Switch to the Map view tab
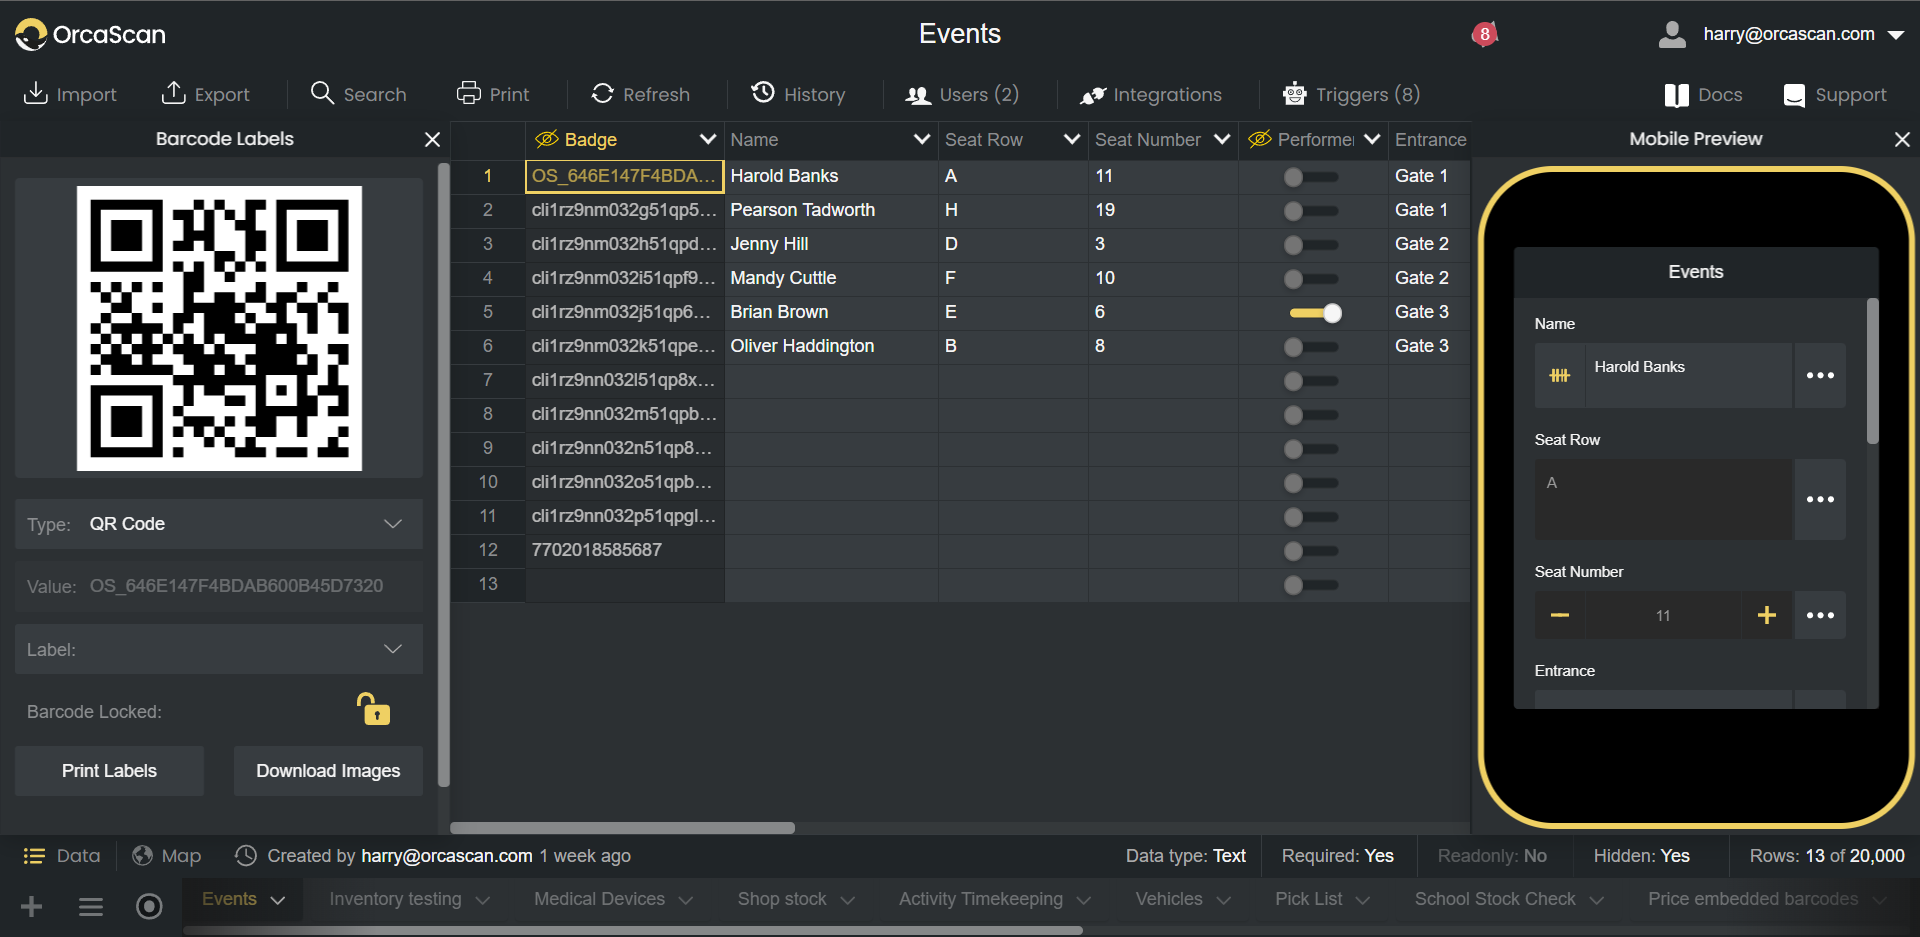This screenshot has height=937, width=1920. pyautogui.click(x=167, y=856)
